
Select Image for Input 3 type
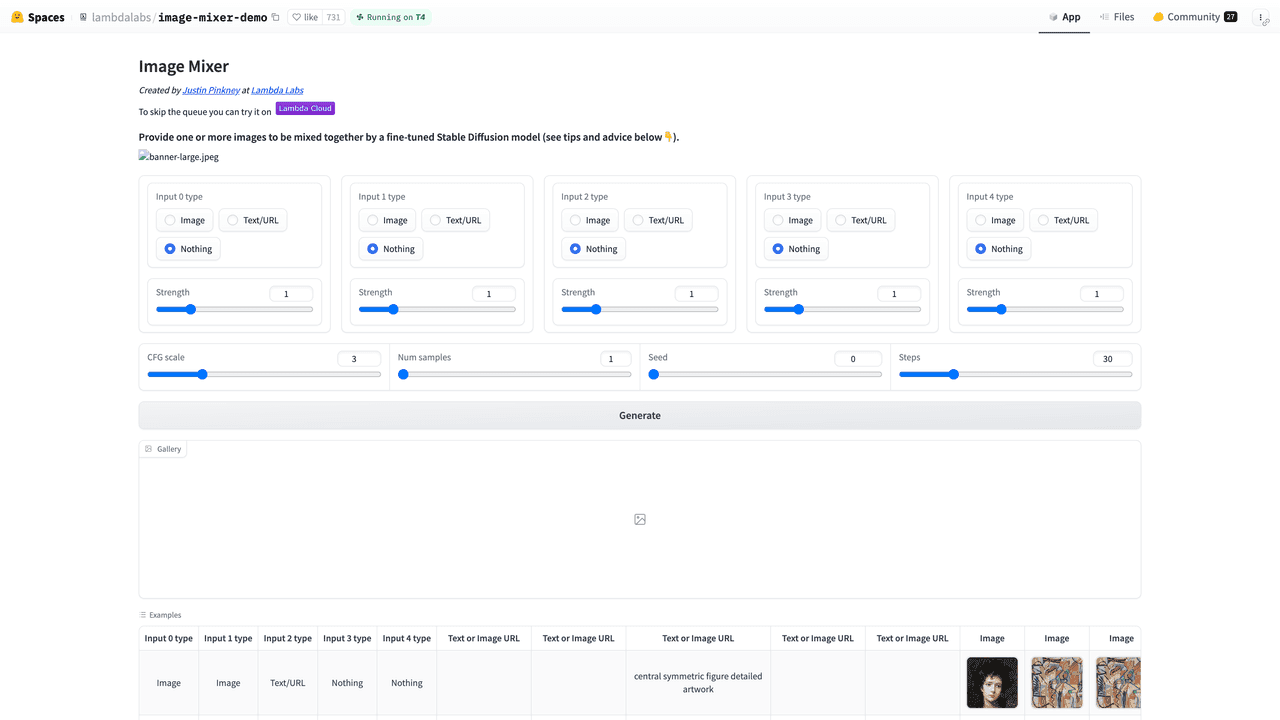pos(792,220)
